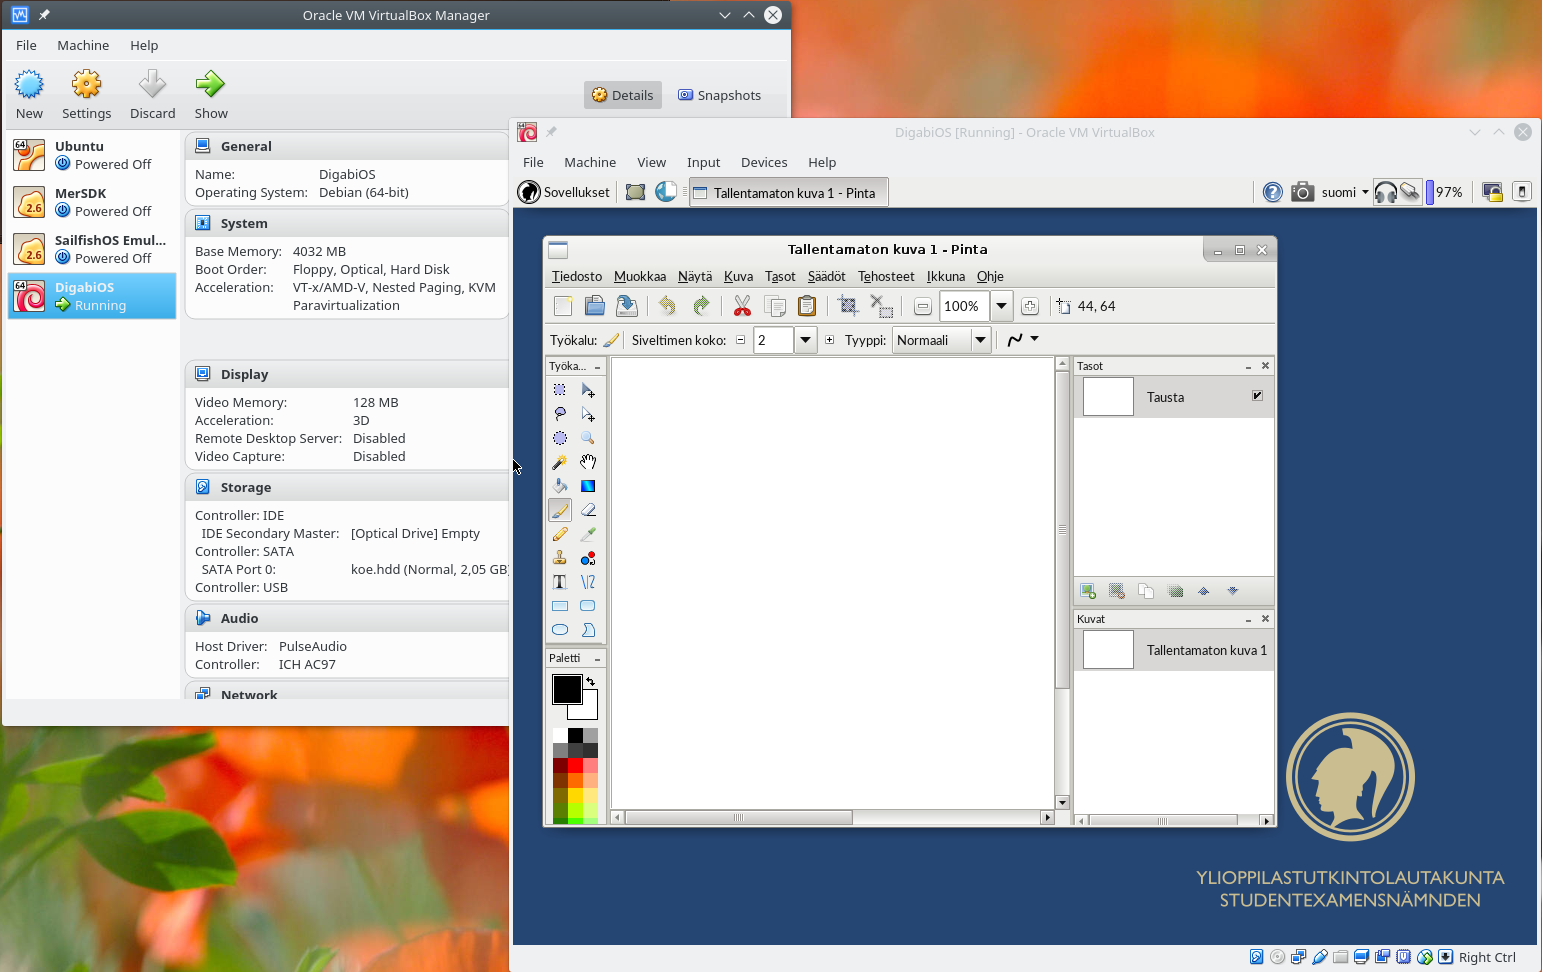Click the black primary color swatch
The width and height of the screenshot is (1542, 972).
pos(566,689)
